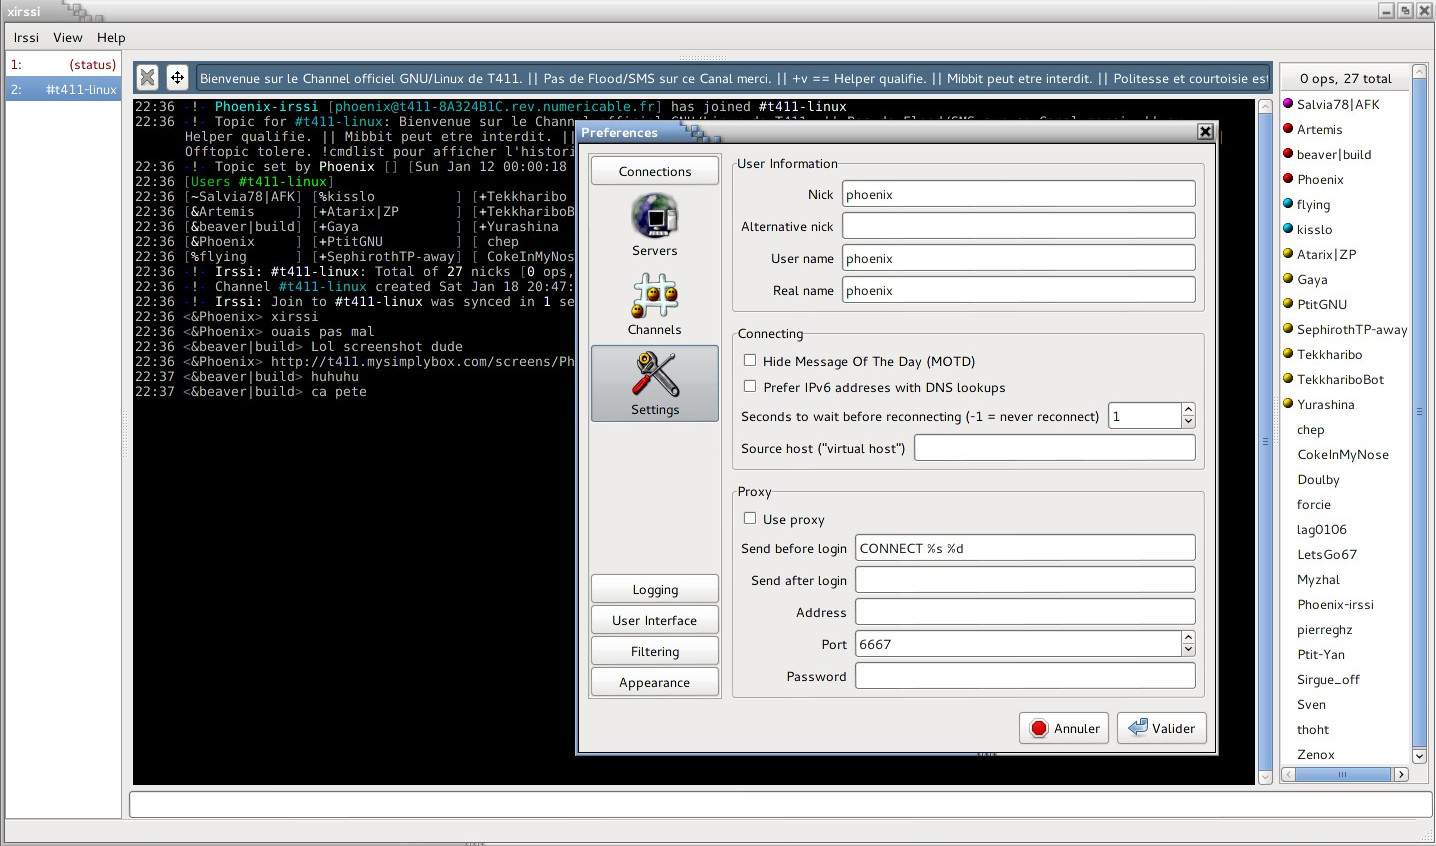1436x846 pixels.
Task: Click the Alternative nick input field
Action: point(1018,226)
